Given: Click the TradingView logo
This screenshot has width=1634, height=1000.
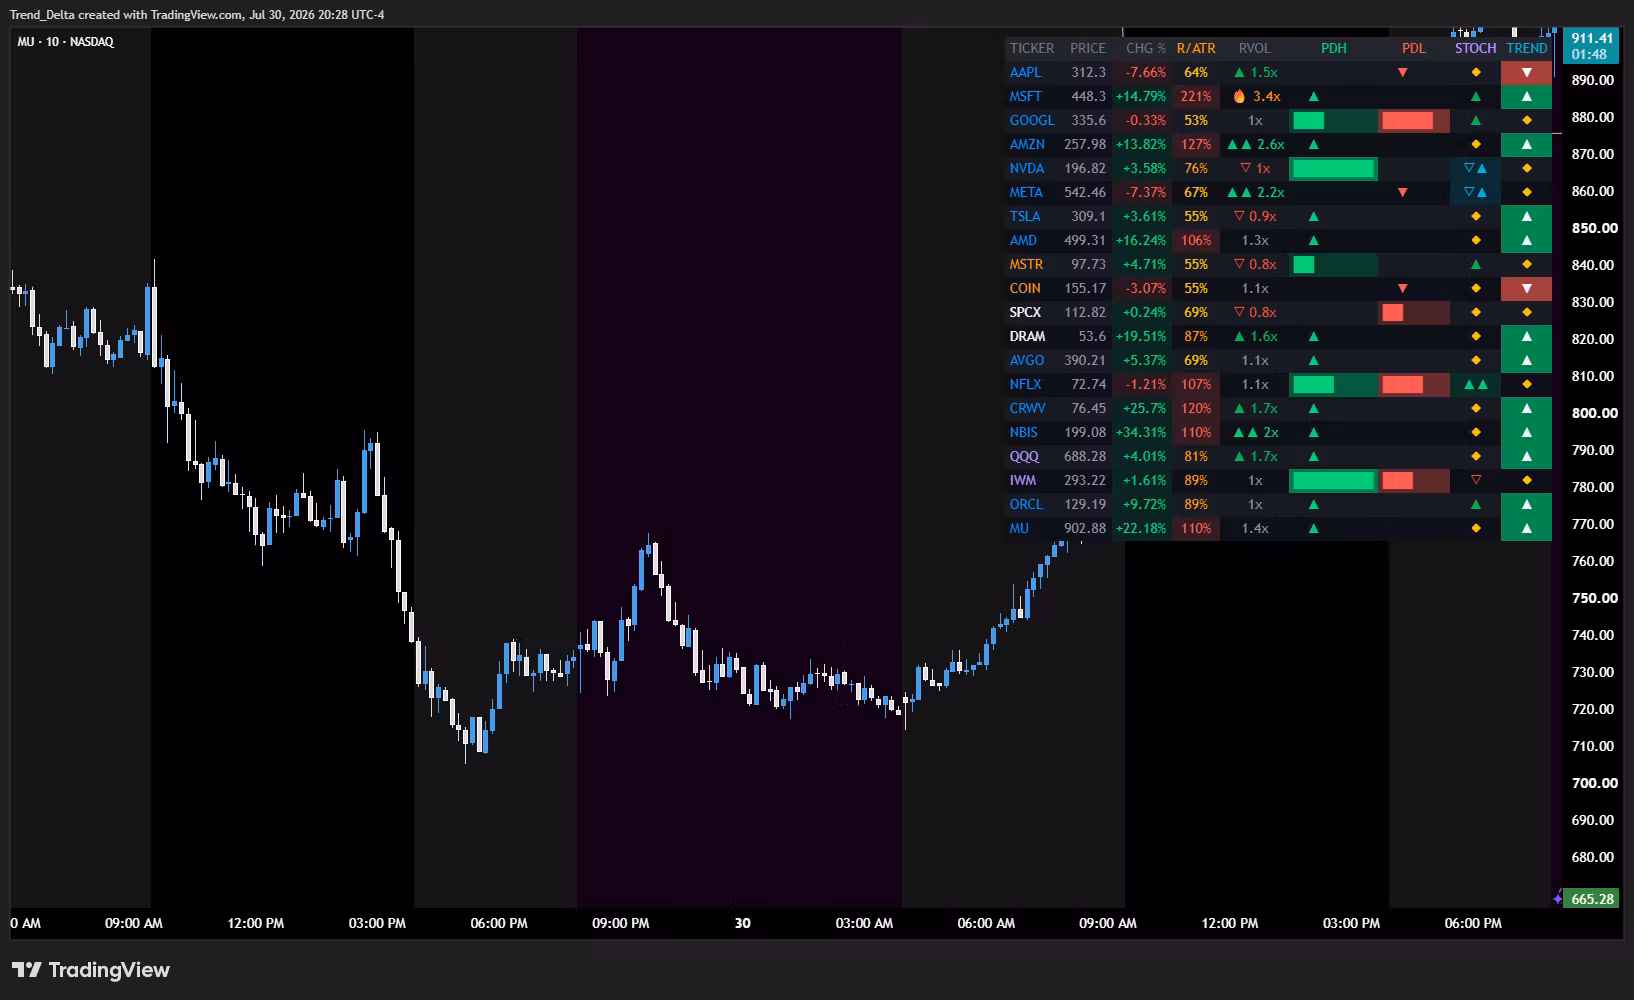Looking at the screenshot, I should (91, 970).
